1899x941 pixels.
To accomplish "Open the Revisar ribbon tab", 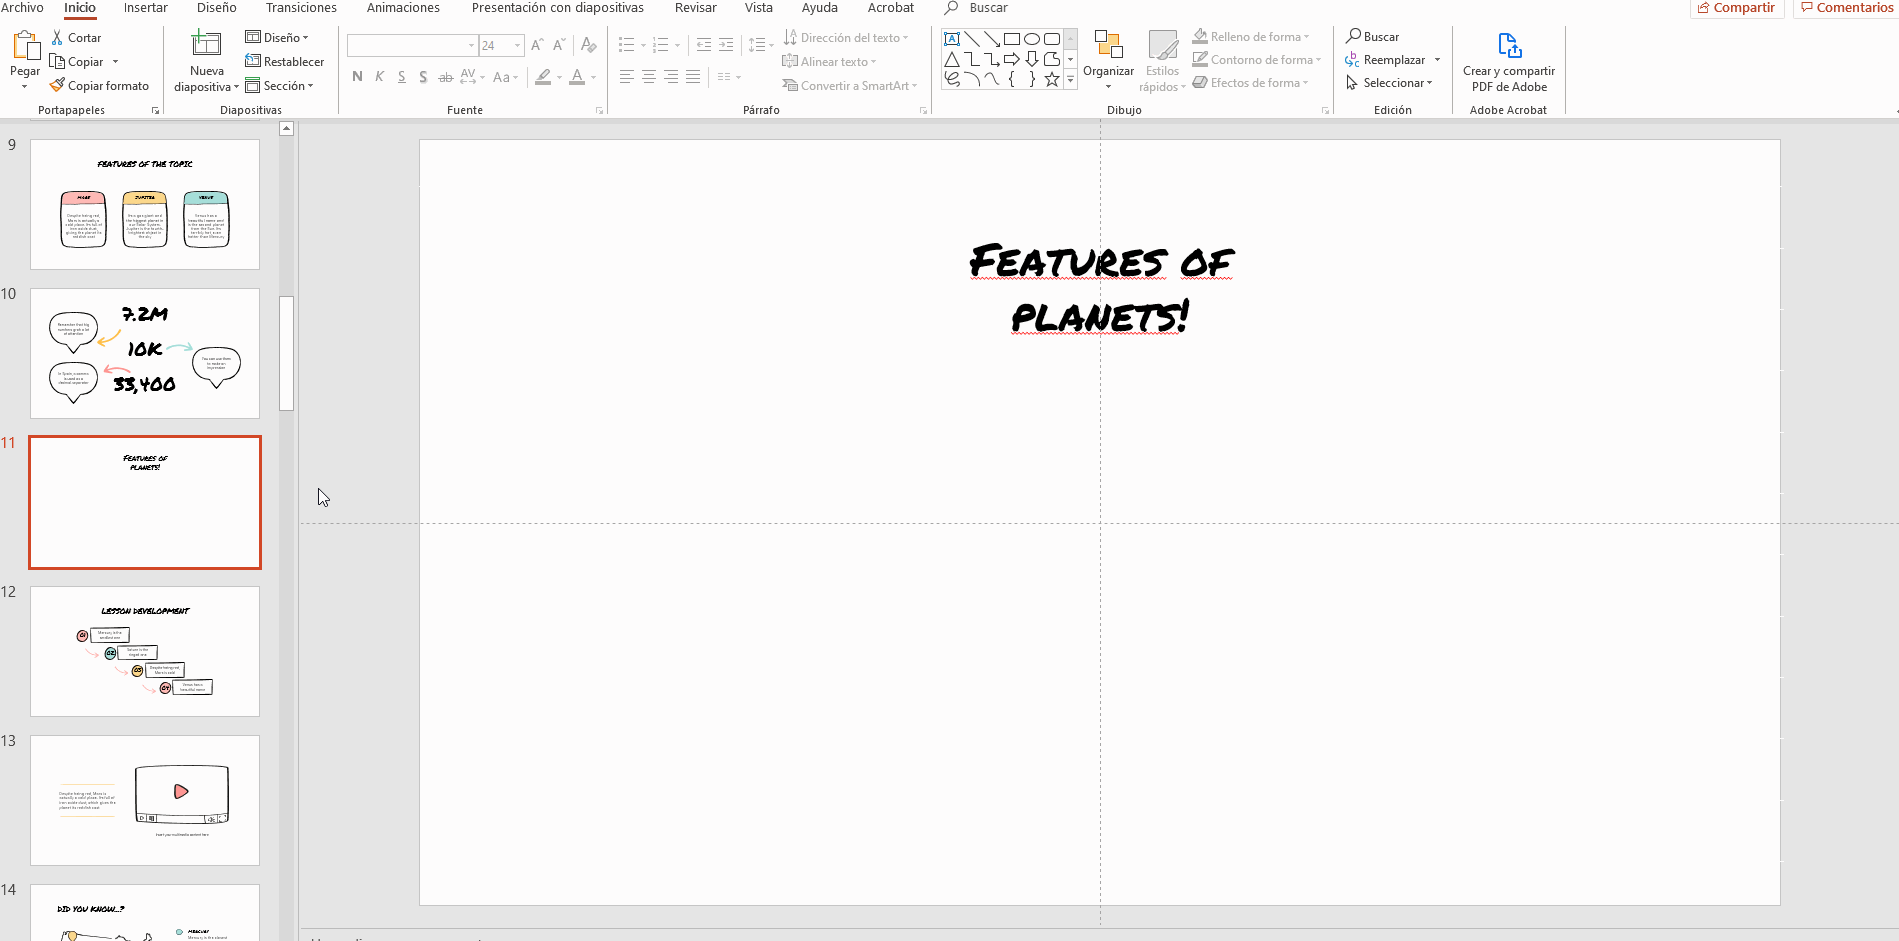I will [x=696, y=8].
